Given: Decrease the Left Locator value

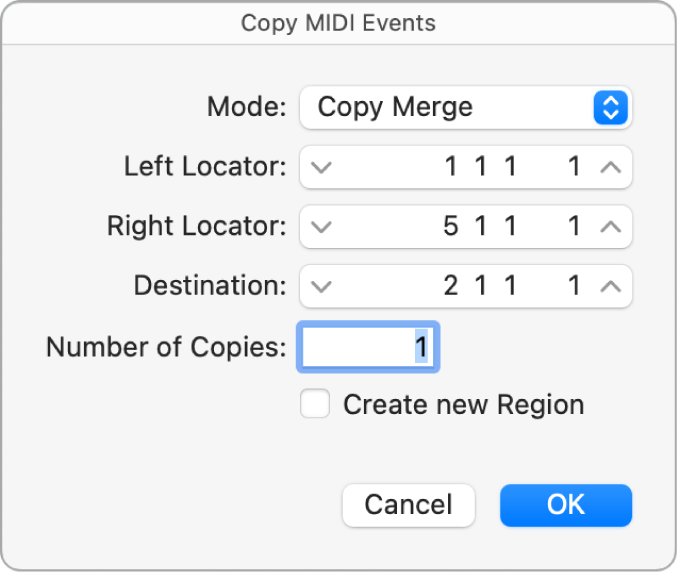Looking at the screenshot, I should click(x=320, y=168).
